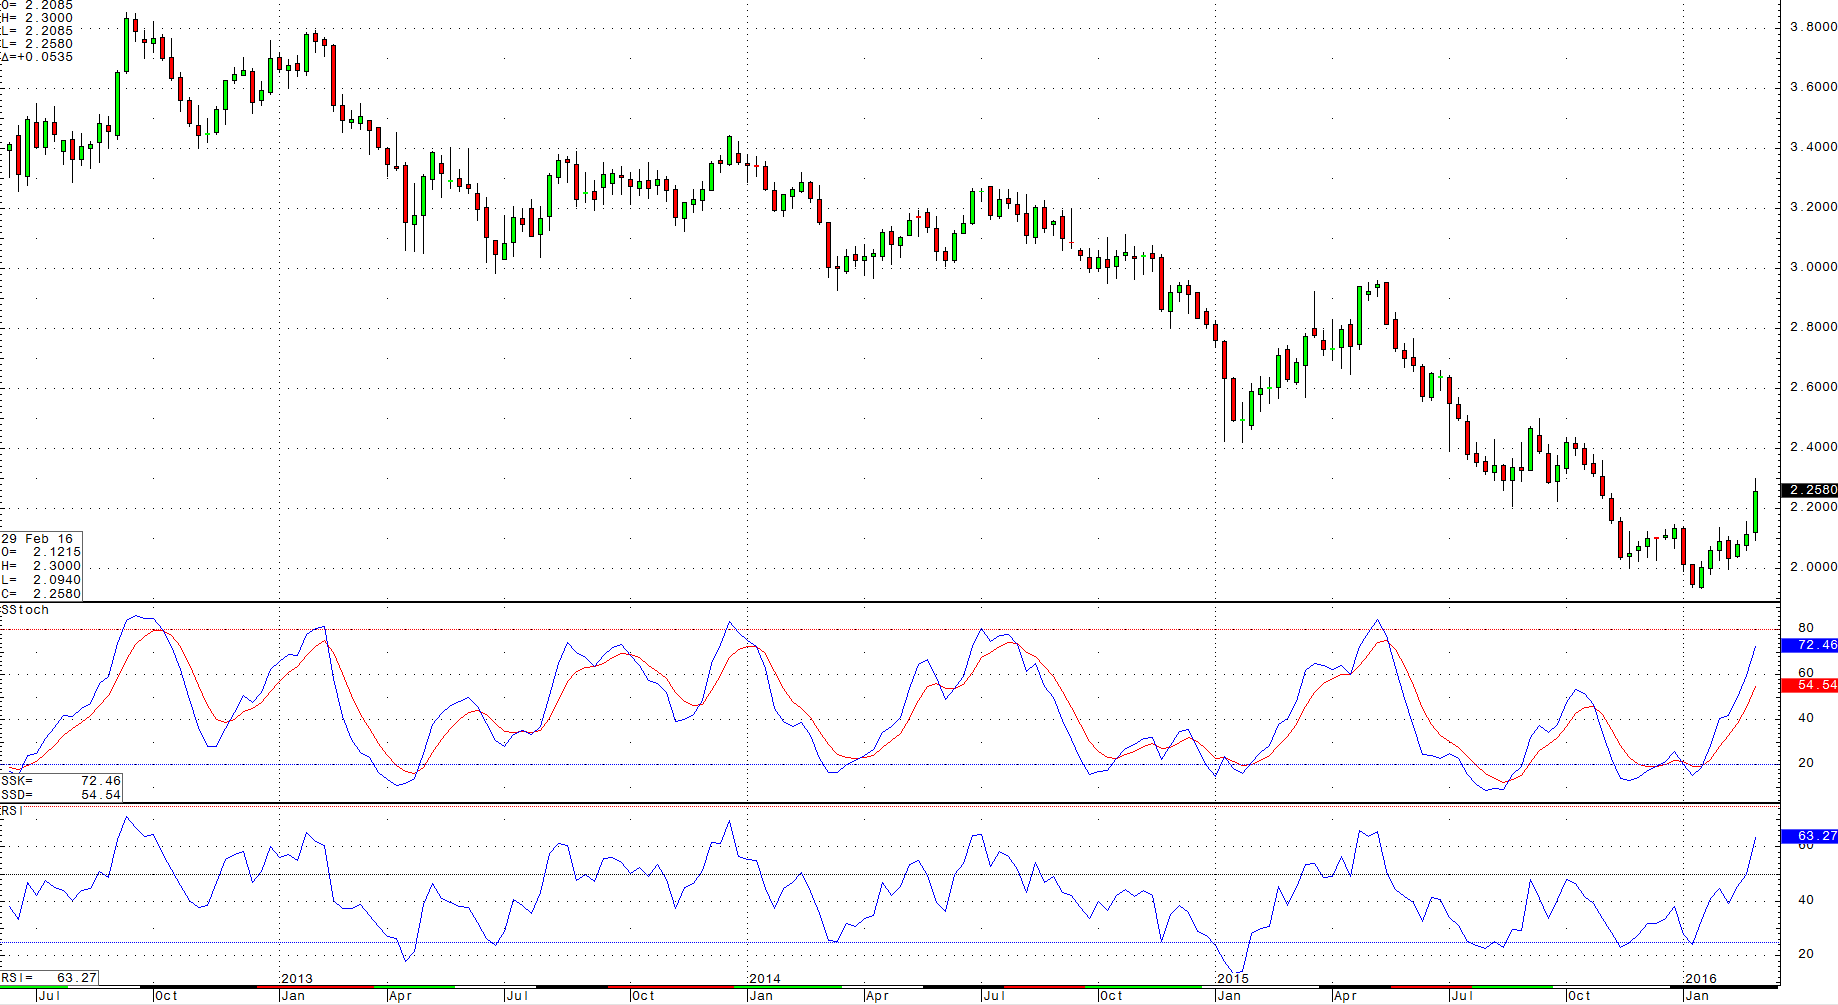Click the 3.2000 price axis label
Image resolution: width=1838 pixels, height=1005 pixels.
1813,207
